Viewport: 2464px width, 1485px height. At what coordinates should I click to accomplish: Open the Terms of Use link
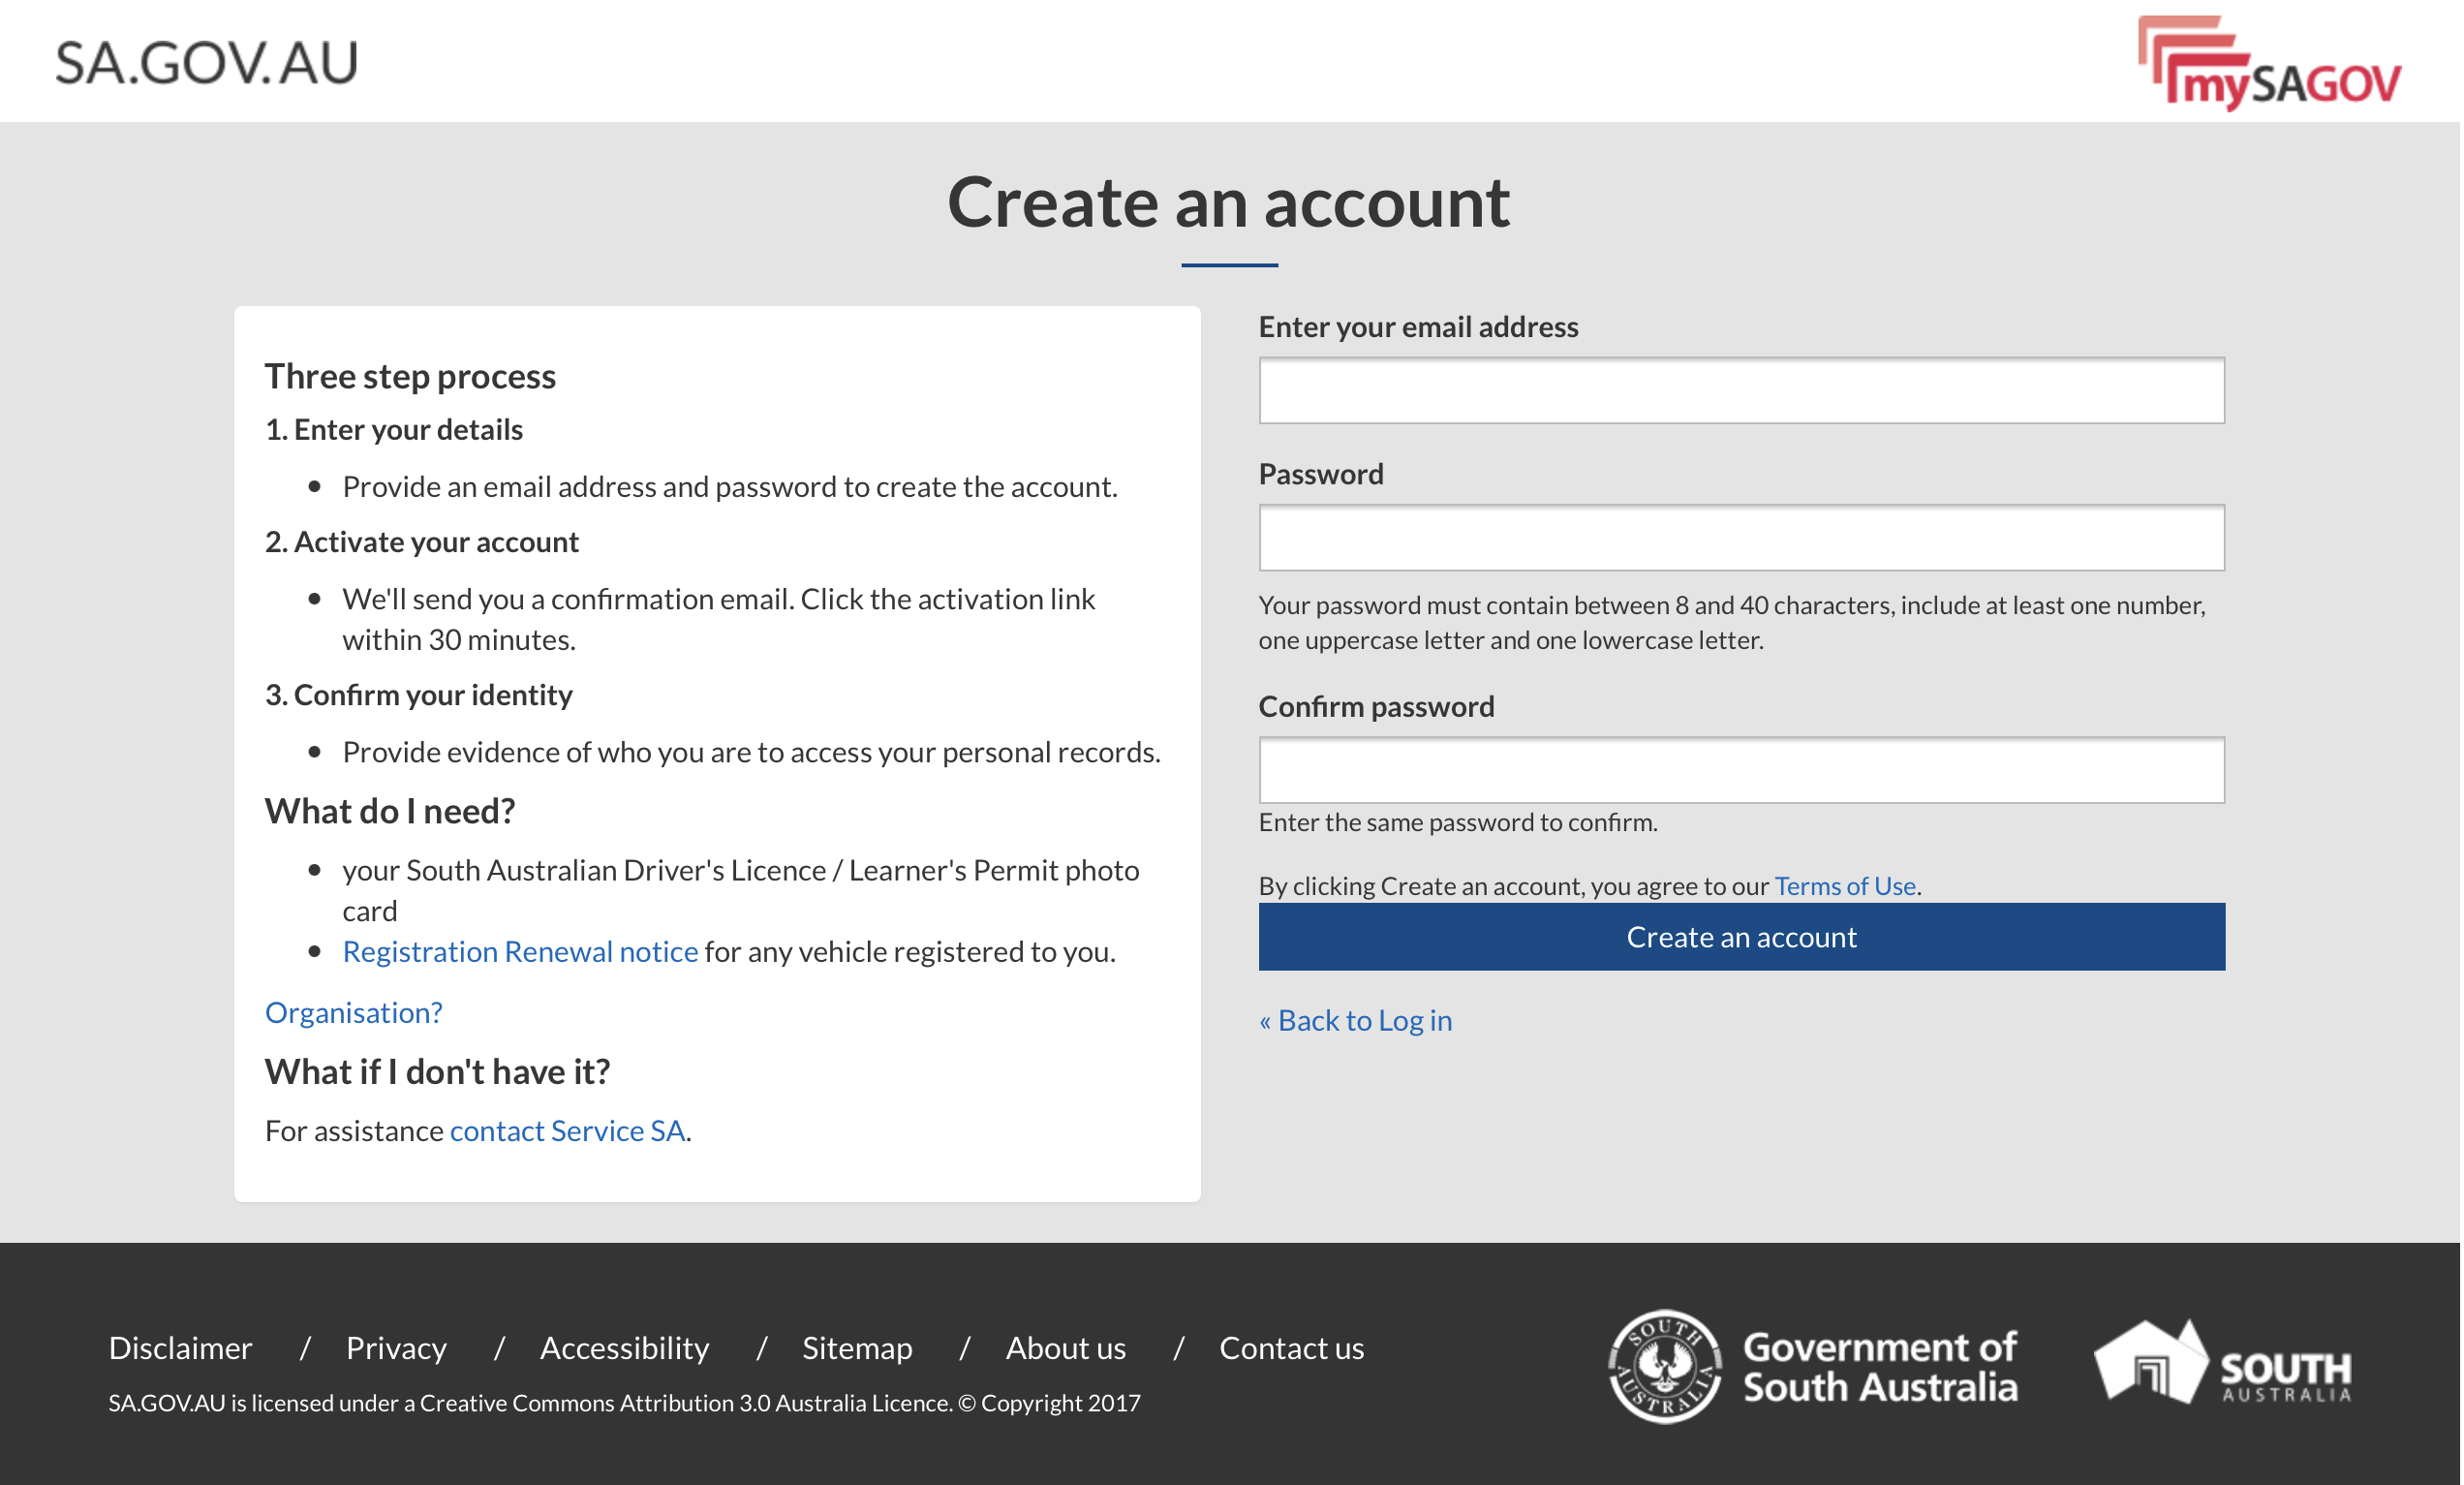coord(1847,887)
